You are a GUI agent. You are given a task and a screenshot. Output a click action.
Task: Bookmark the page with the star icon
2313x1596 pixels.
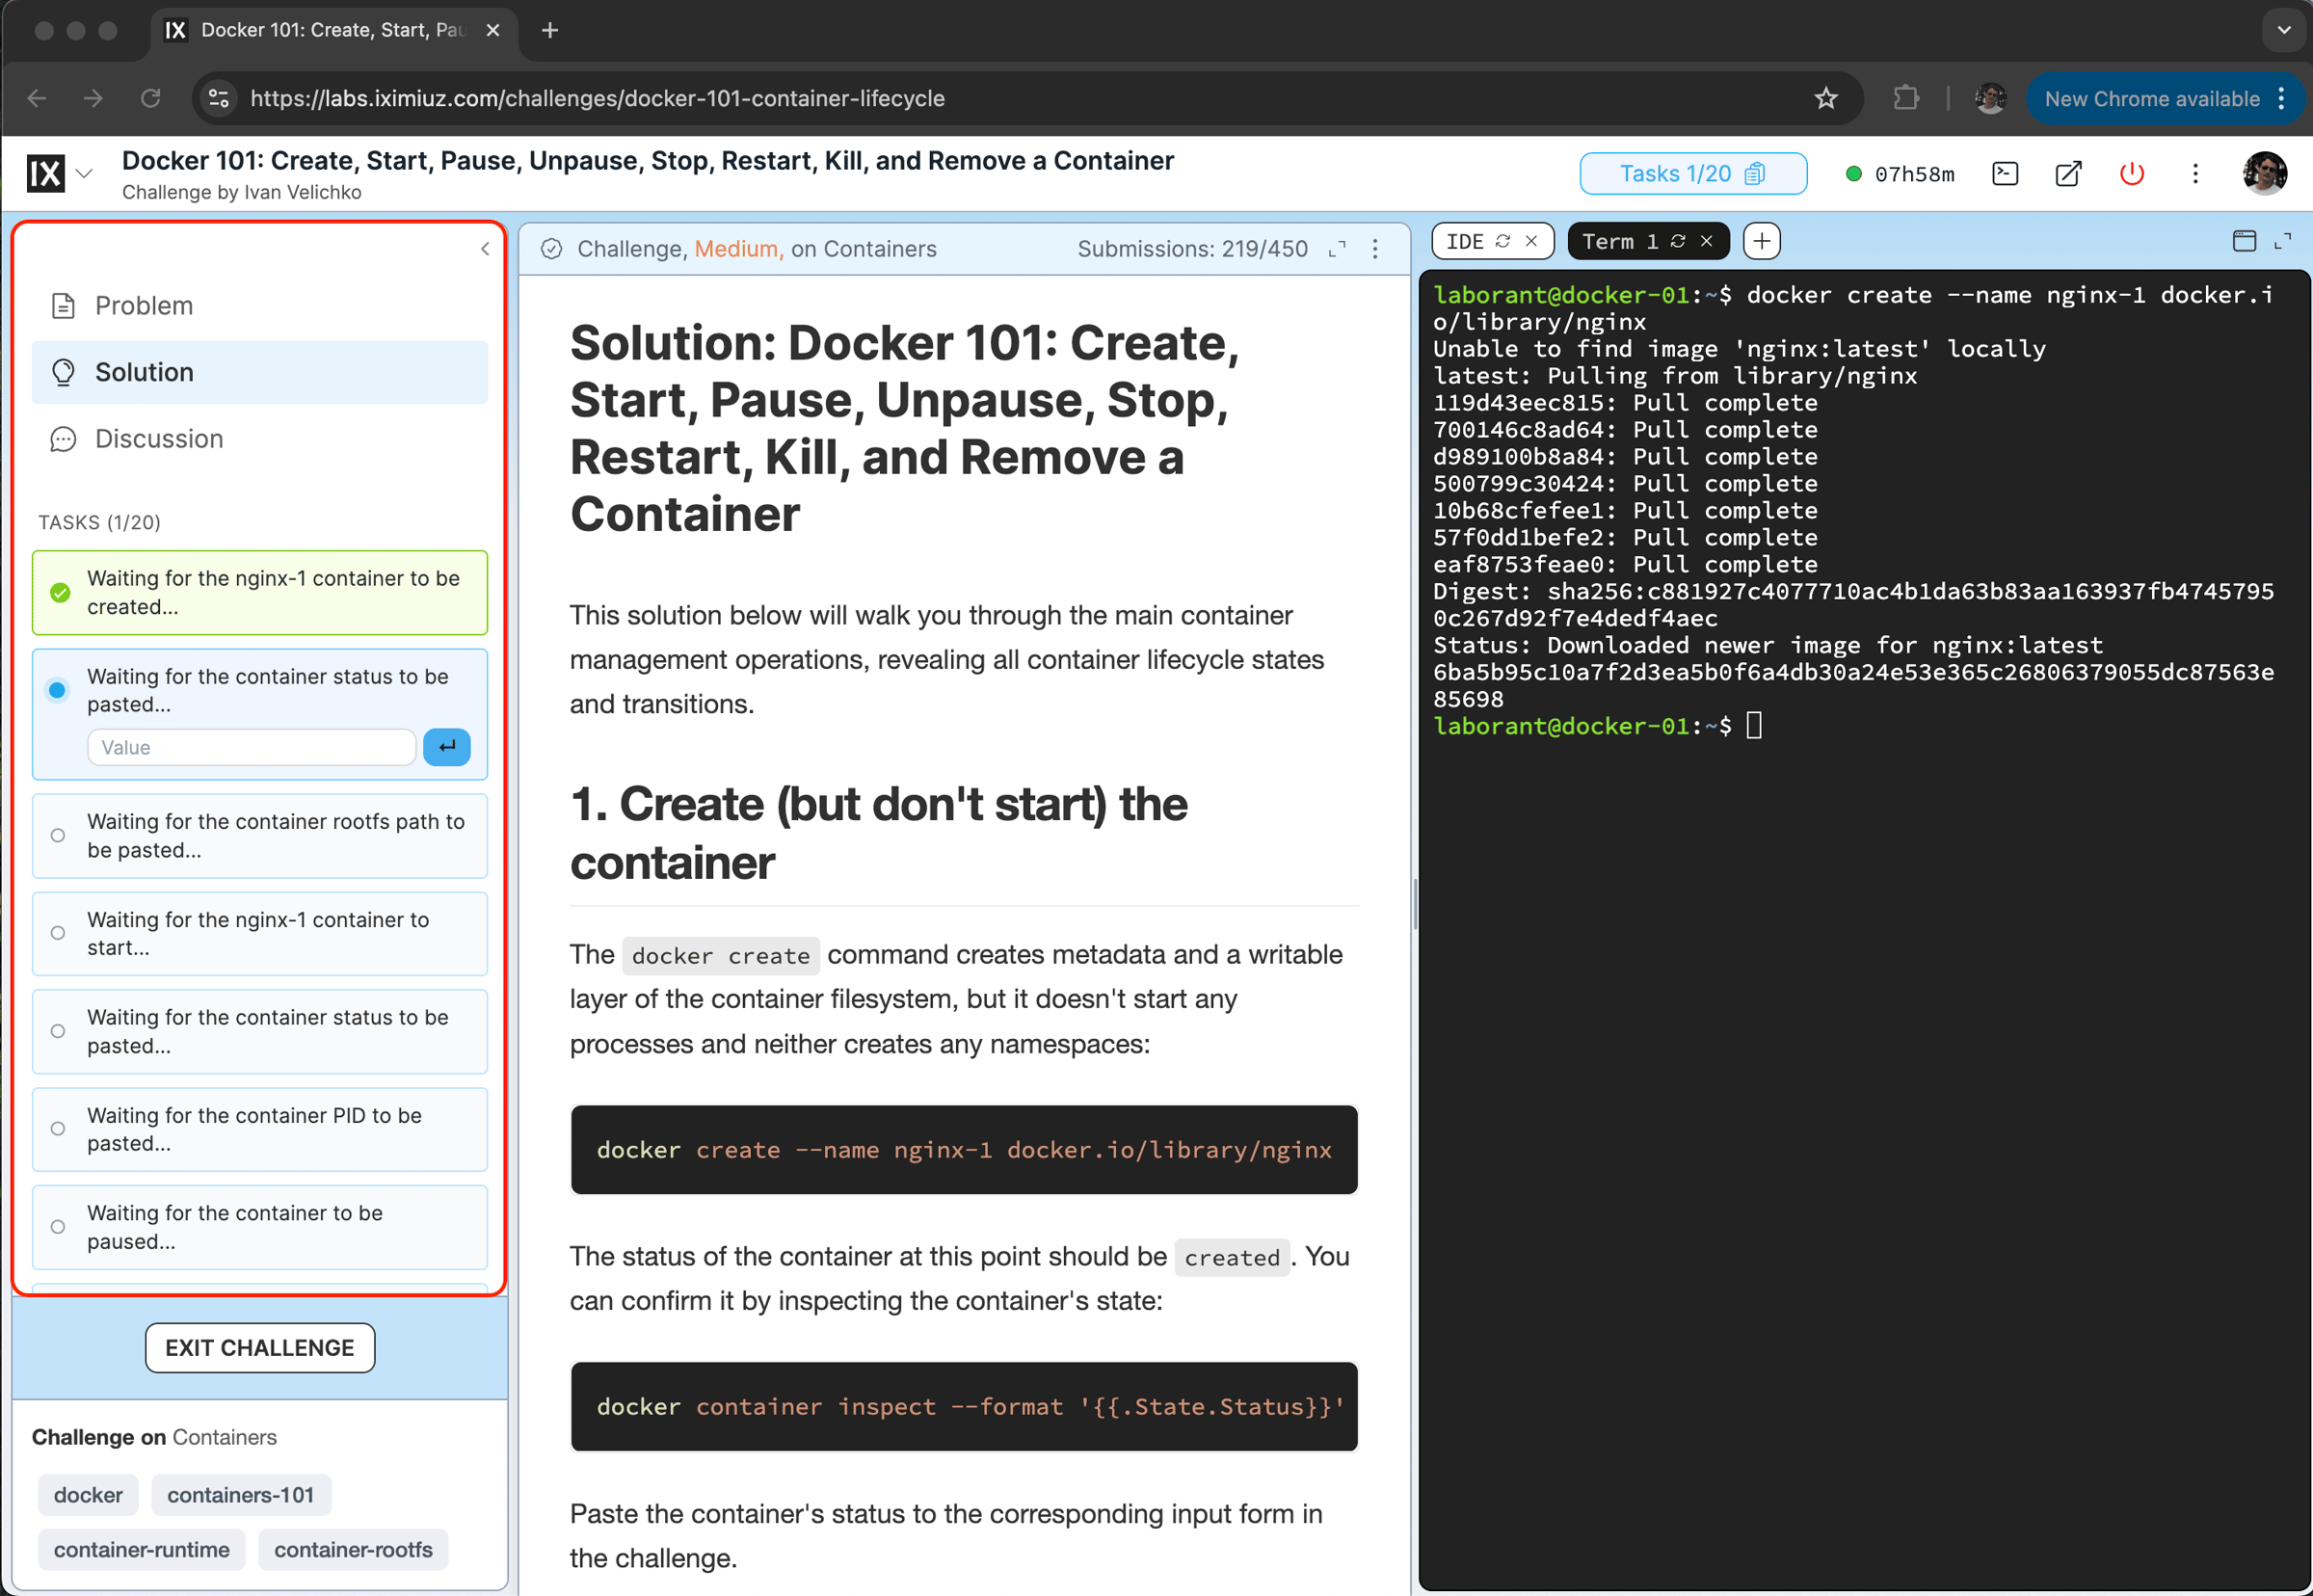point(1825,98)
